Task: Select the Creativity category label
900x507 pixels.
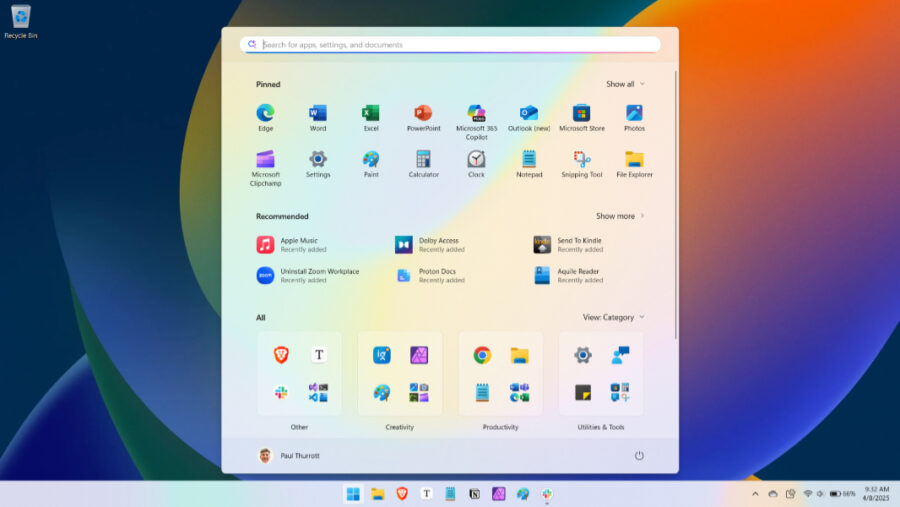Action: point(399,427)
